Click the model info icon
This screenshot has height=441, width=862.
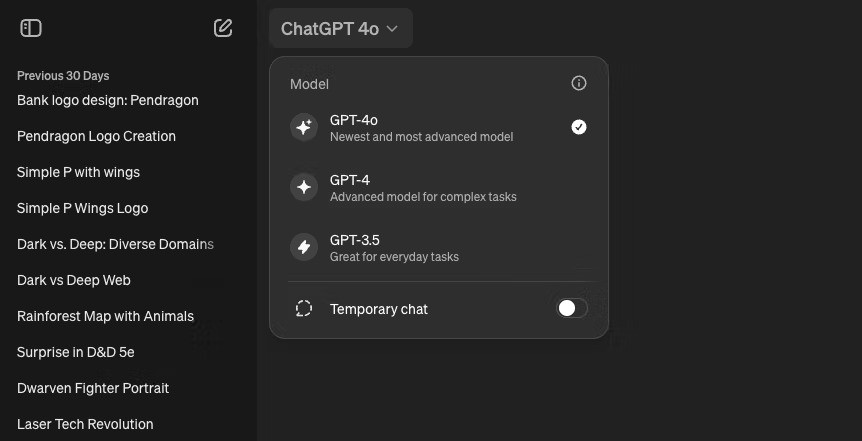(x=578, y=84)
